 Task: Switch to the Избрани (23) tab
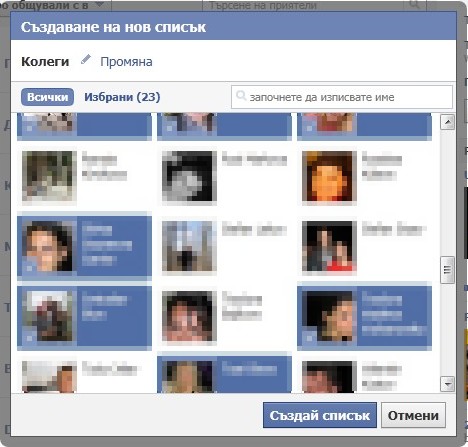pyautogui.click(x=122, y=97)
